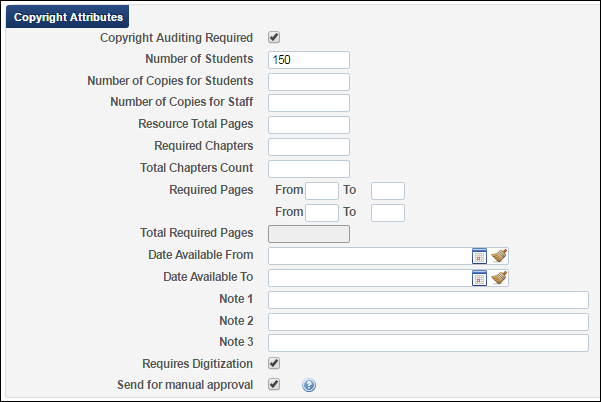Viewport: 601px width, 402px height.
Task: Click the Total Required Pages label
Action: pos(197,233)
